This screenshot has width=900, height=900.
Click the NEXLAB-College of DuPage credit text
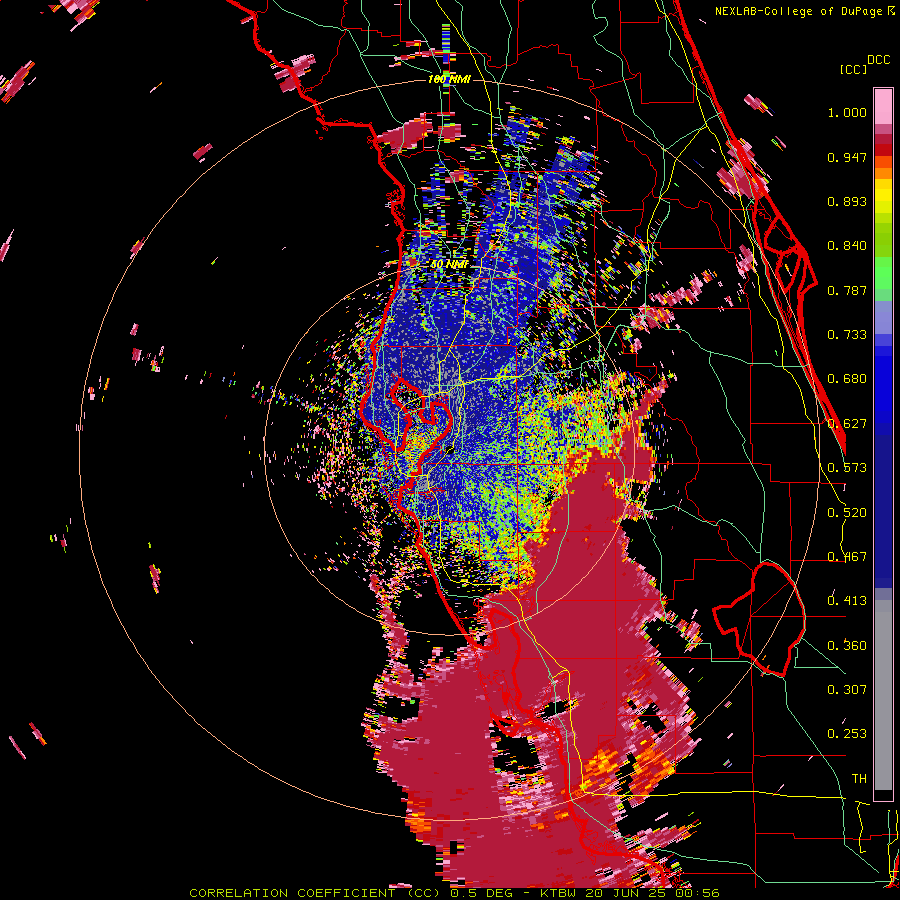798,11
